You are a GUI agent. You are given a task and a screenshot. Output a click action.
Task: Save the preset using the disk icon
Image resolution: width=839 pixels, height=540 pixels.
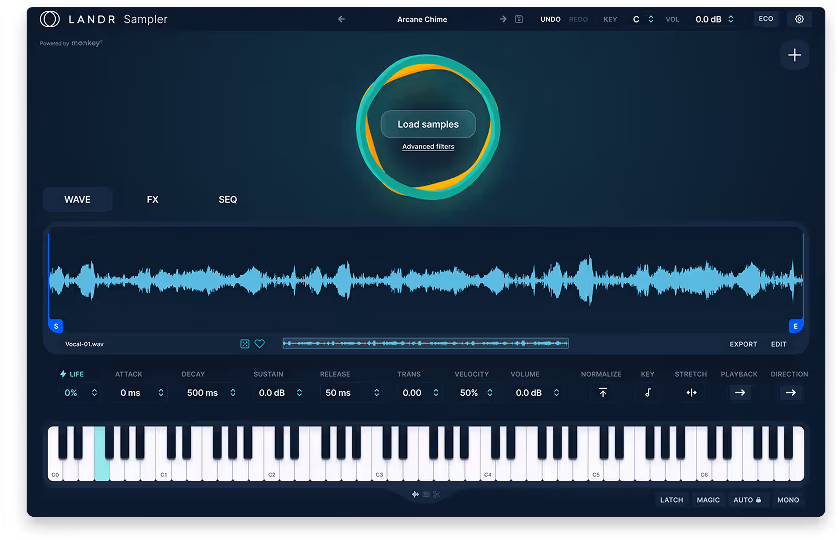[519, 19]
